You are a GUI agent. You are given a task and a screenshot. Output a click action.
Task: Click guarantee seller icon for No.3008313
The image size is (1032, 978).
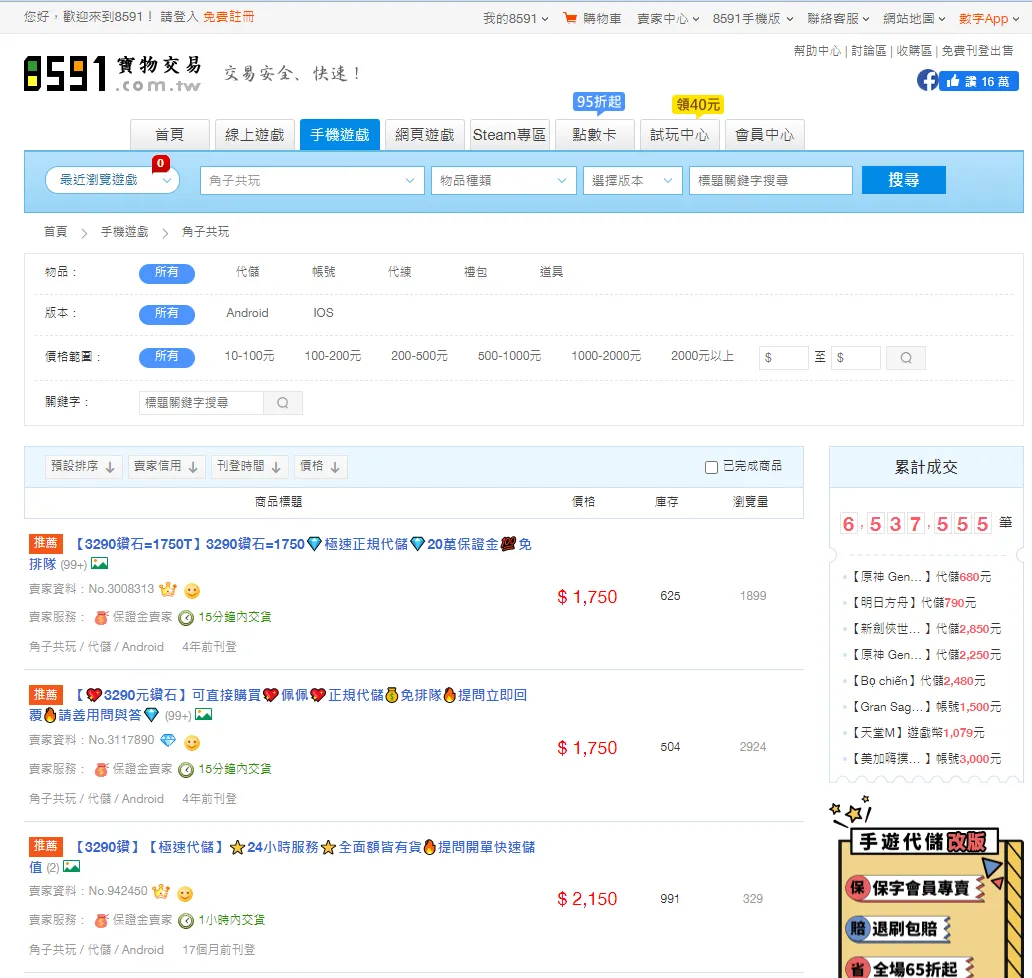point(101,617)
